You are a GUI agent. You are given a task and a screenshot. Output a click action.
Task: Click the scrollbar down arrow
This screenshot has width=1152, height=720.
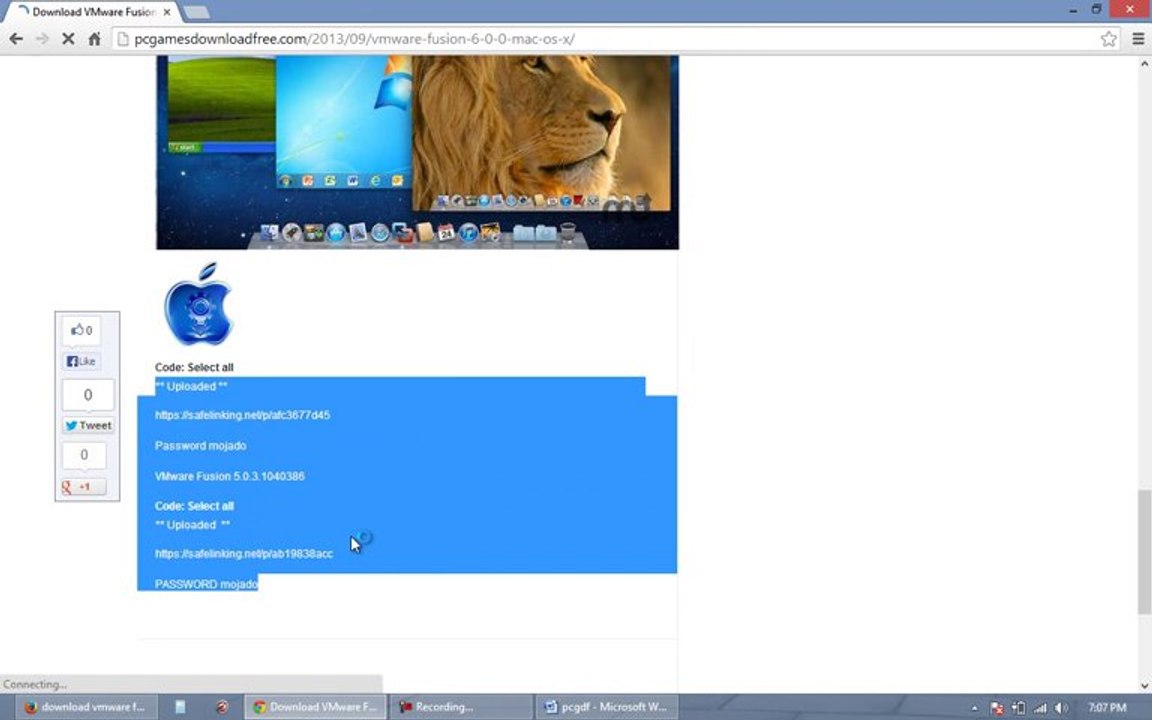[x=1144, y=685]
